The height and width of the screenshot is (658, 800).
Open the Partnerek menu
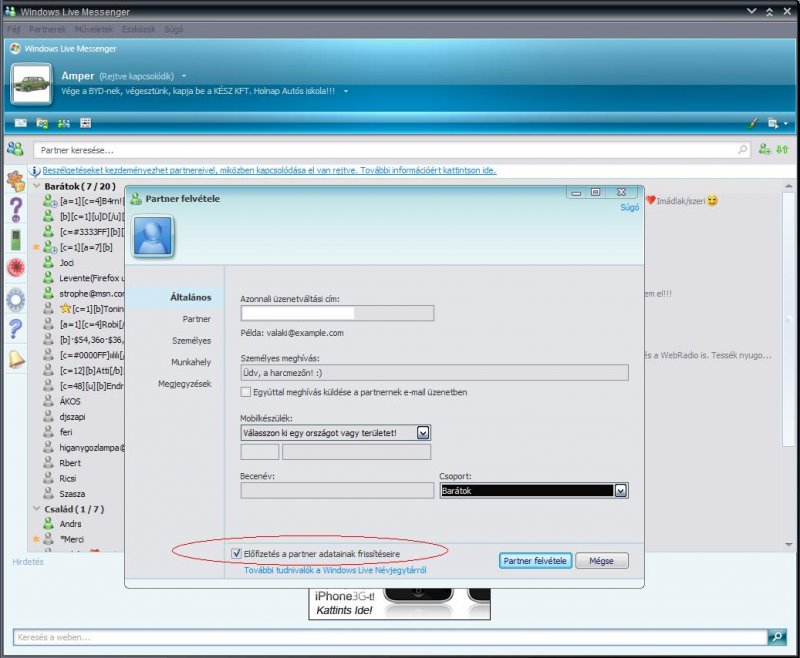47,29
